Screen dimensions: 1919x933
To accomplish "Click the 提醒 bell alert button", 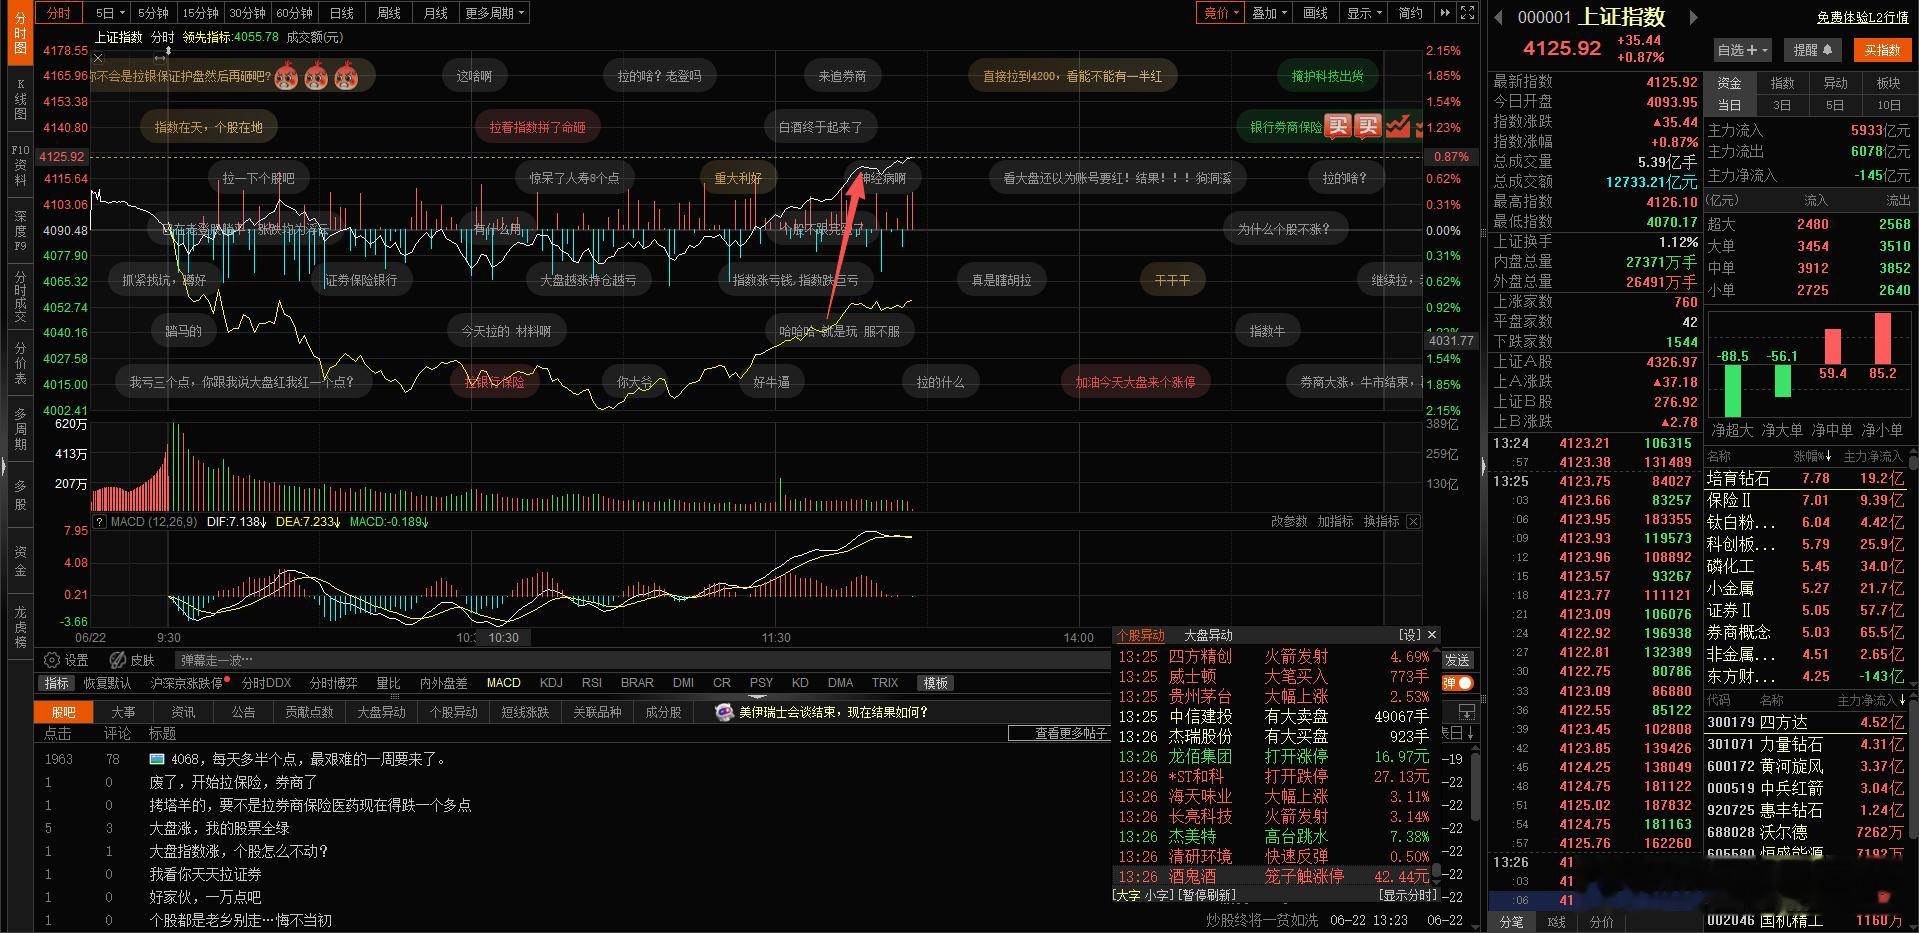I will click(x=1813, y=50).
